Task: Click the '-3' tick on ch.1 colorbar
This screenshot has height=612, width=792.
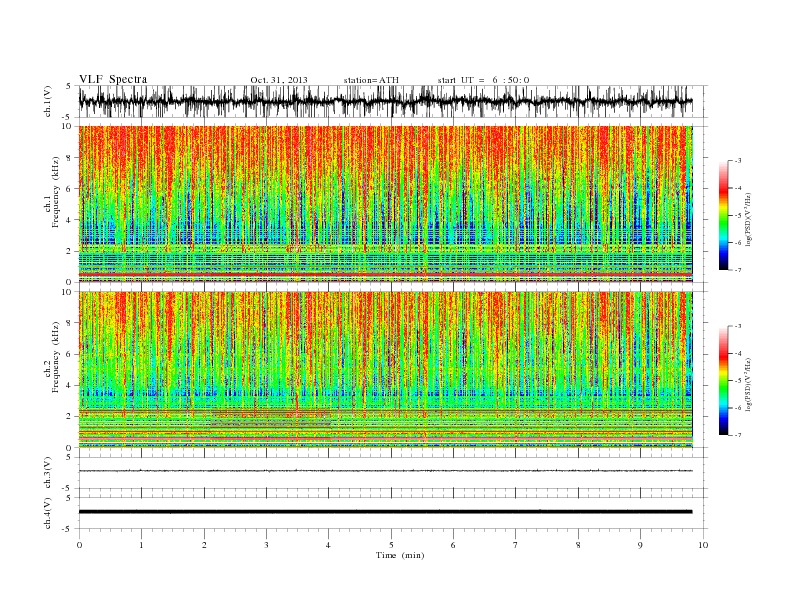Action: pyautogui.click(x=738, y=161)
